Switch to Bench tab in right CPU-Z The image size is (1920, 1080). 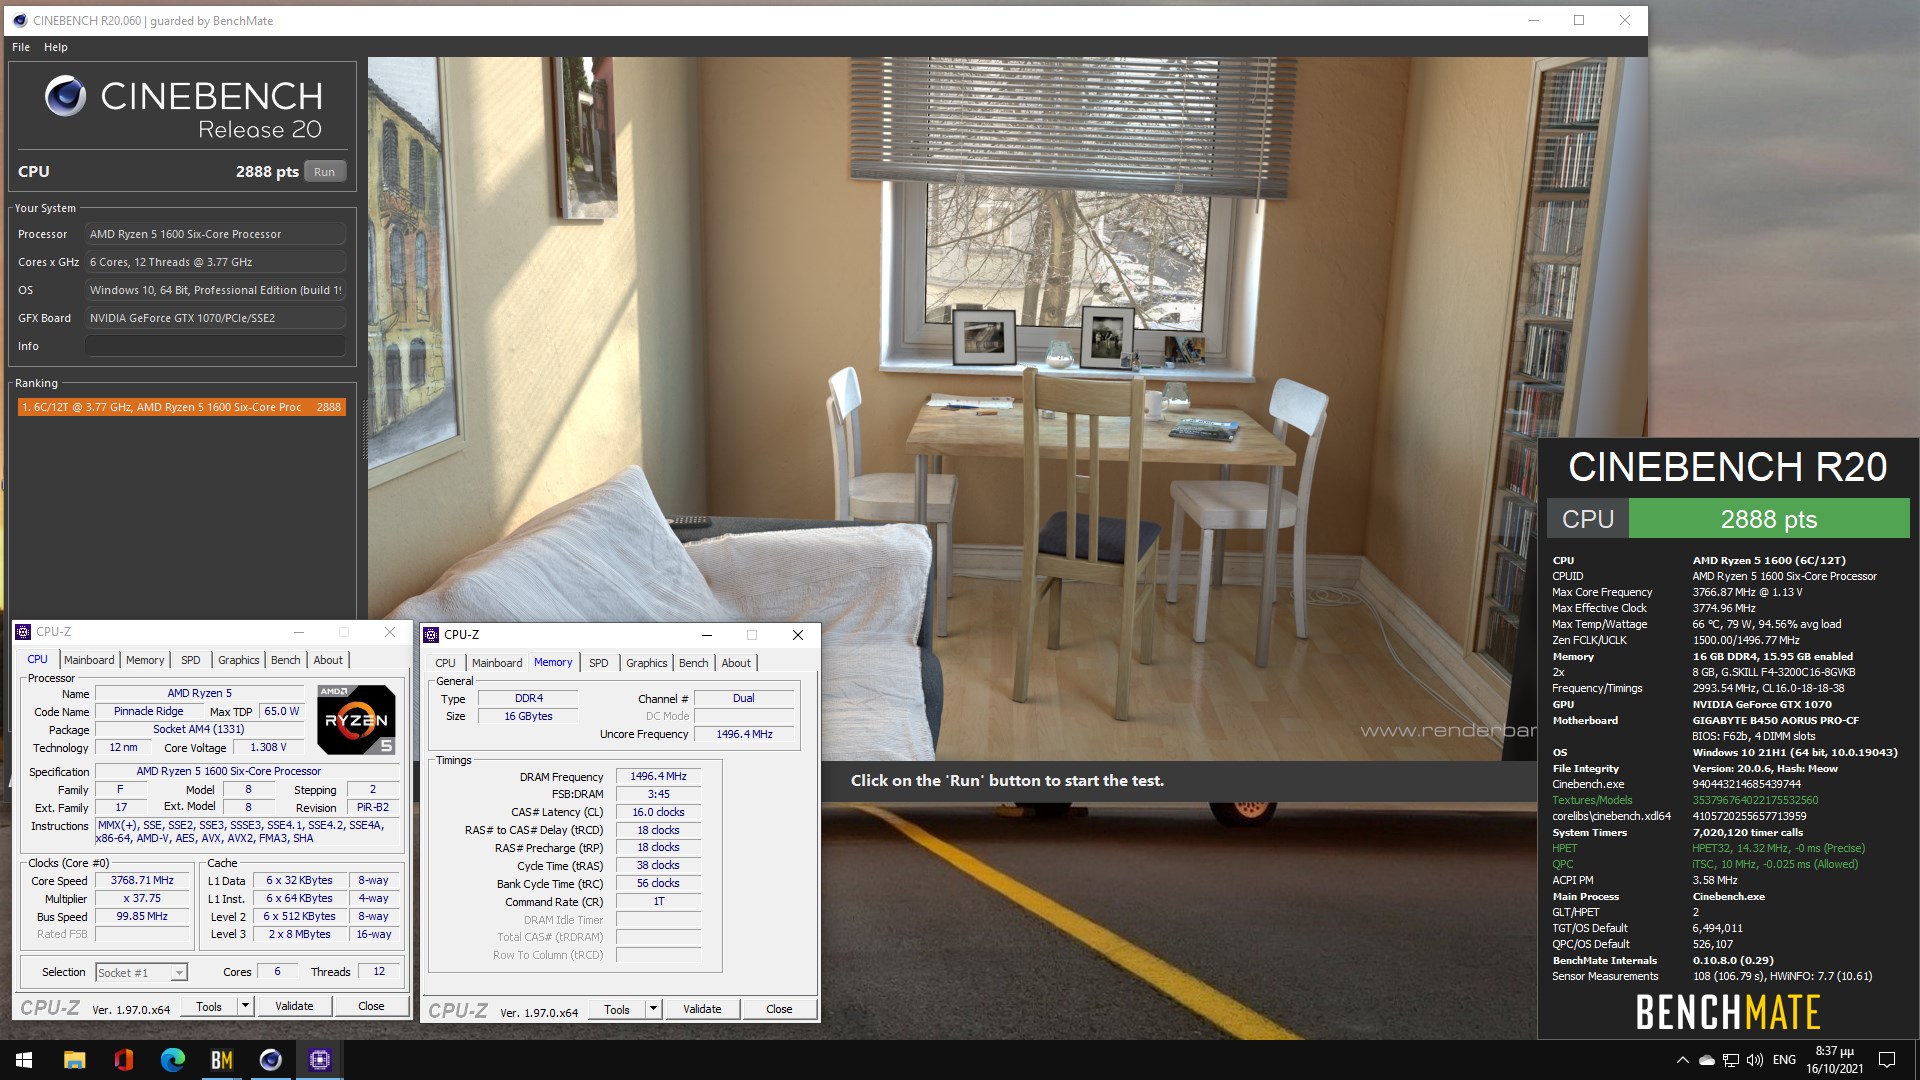pyautogui.click(x=693, y=663)
